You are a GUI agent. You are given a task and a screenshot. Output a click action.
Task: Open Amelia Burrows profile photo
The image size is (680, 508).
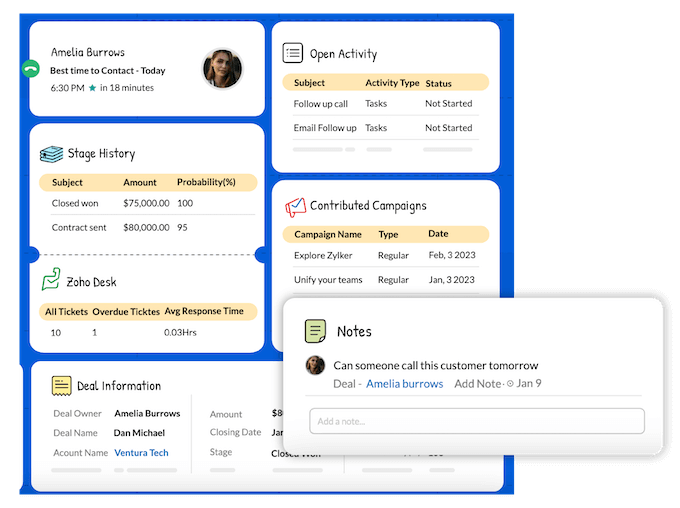222,69
